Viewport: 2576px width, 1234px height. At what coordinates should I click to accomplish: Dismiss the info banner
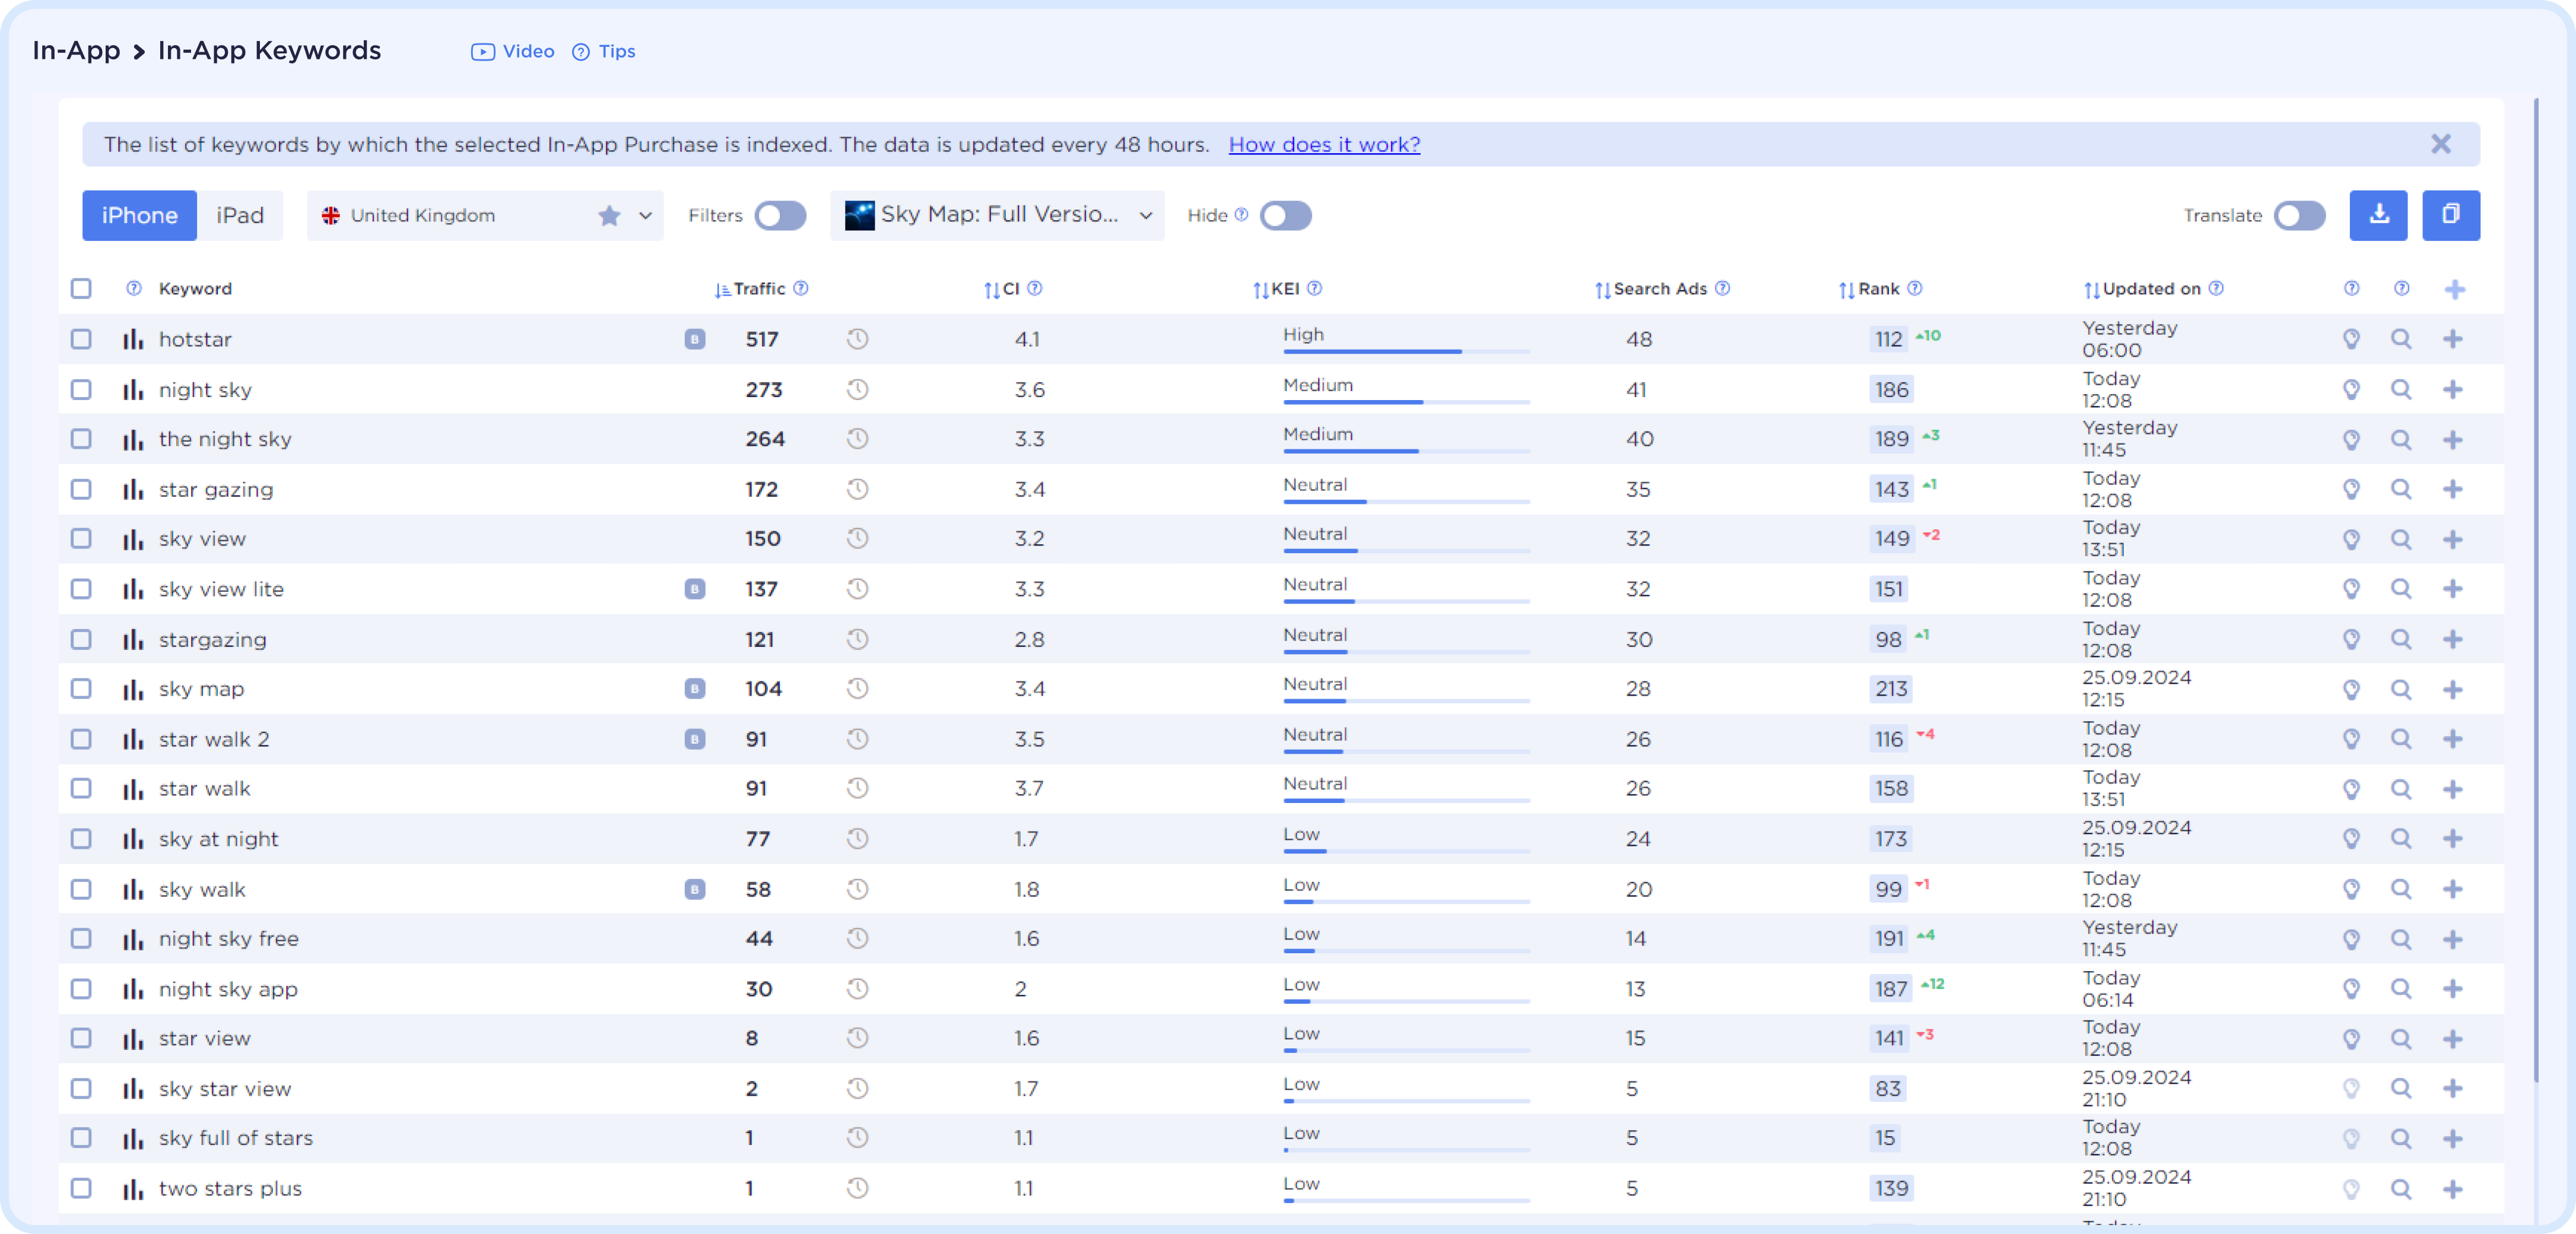point(2441,144)
